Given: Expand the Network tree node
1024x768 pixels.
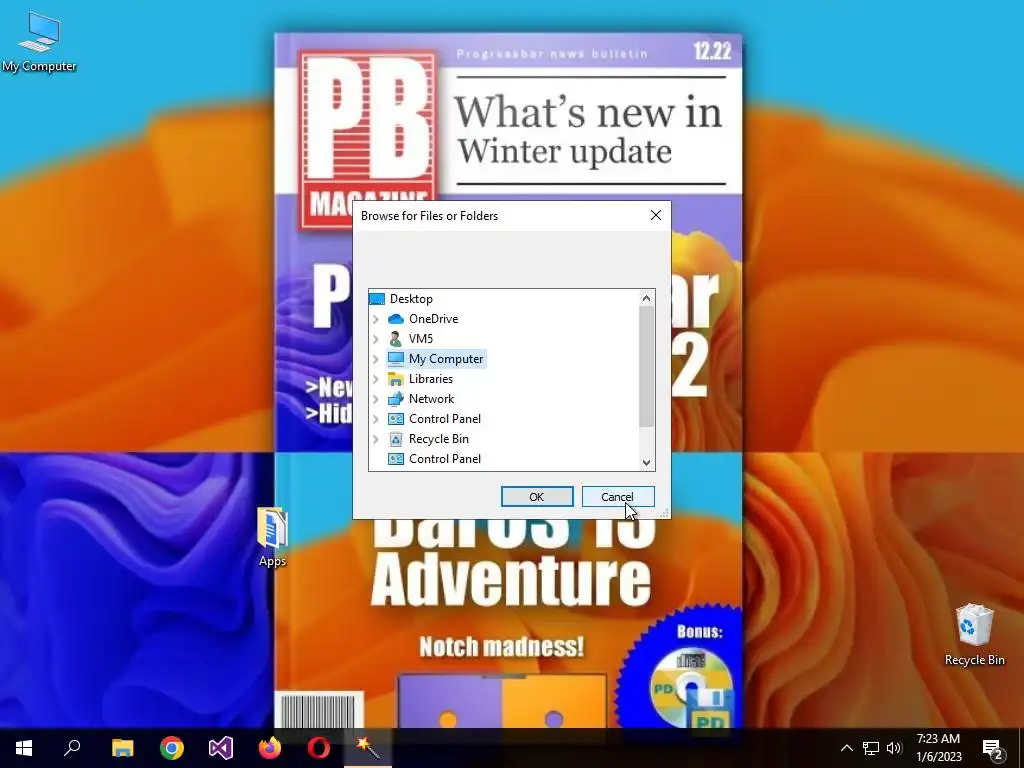Looking at the screenshot, I should [x=376, y=399].
